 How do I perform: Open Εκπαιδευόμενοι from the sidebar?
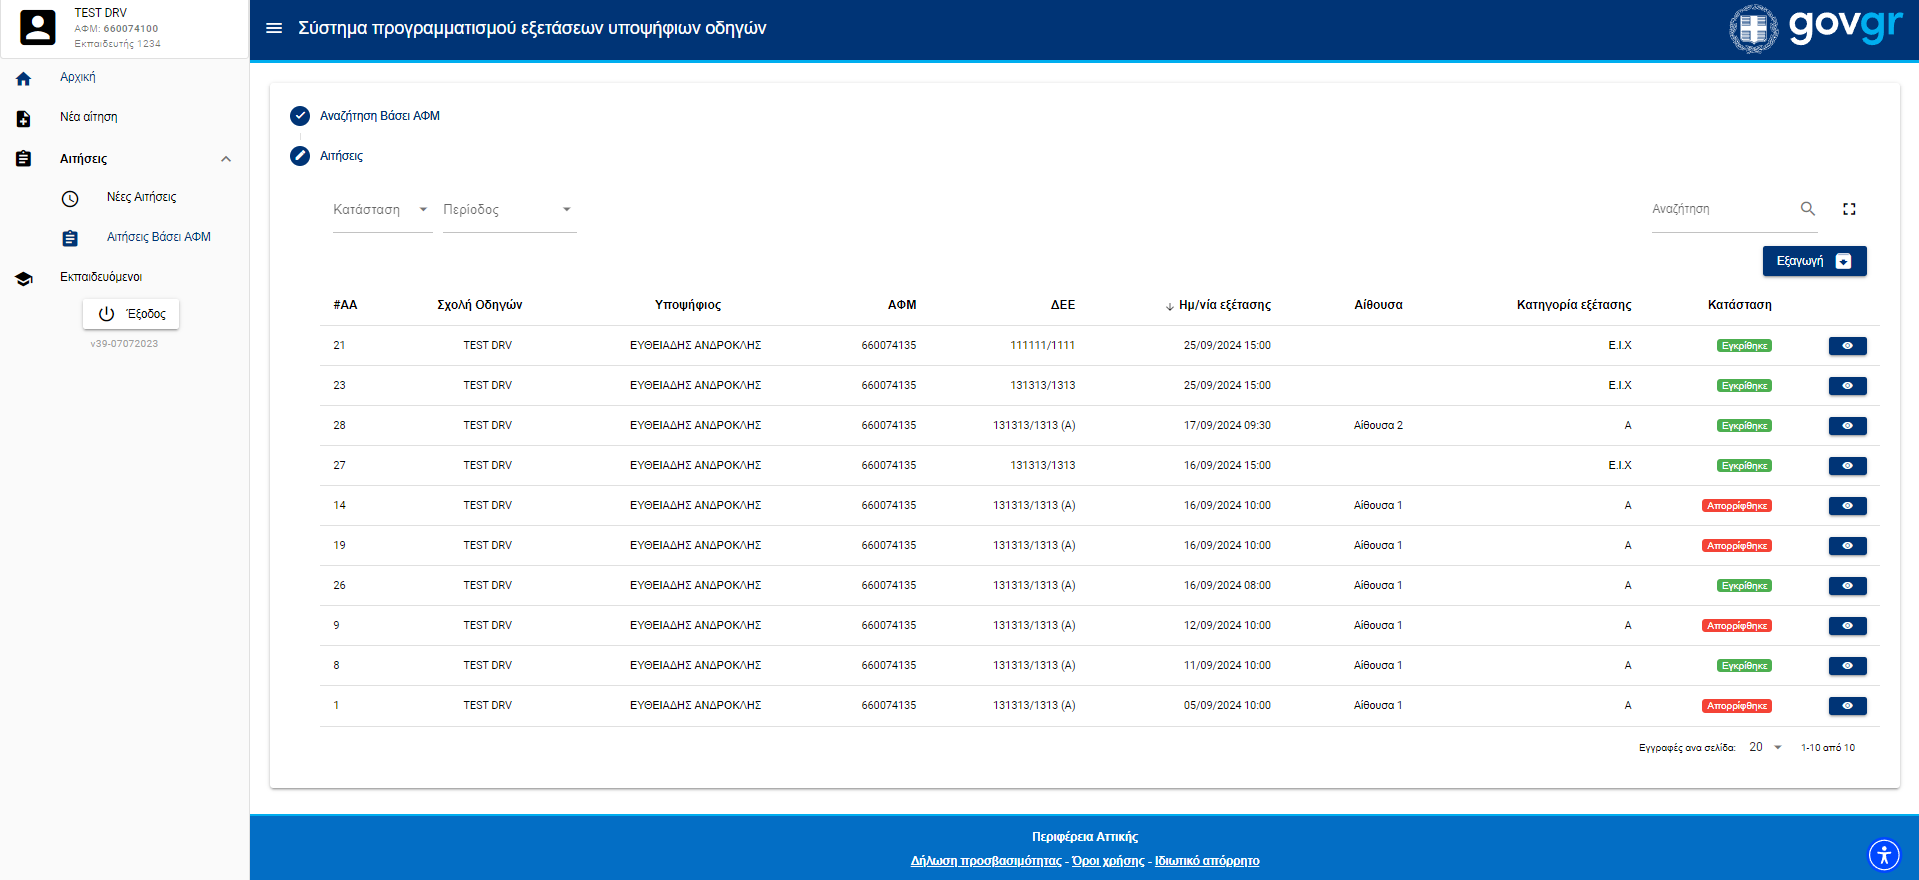[x=100, y=277]
